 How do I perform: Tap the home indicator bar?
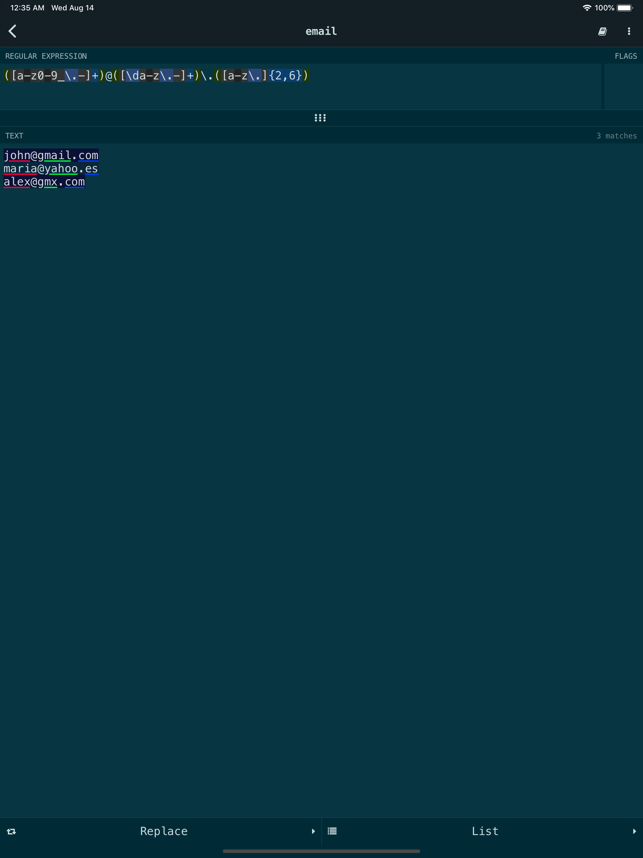[321, 851]
